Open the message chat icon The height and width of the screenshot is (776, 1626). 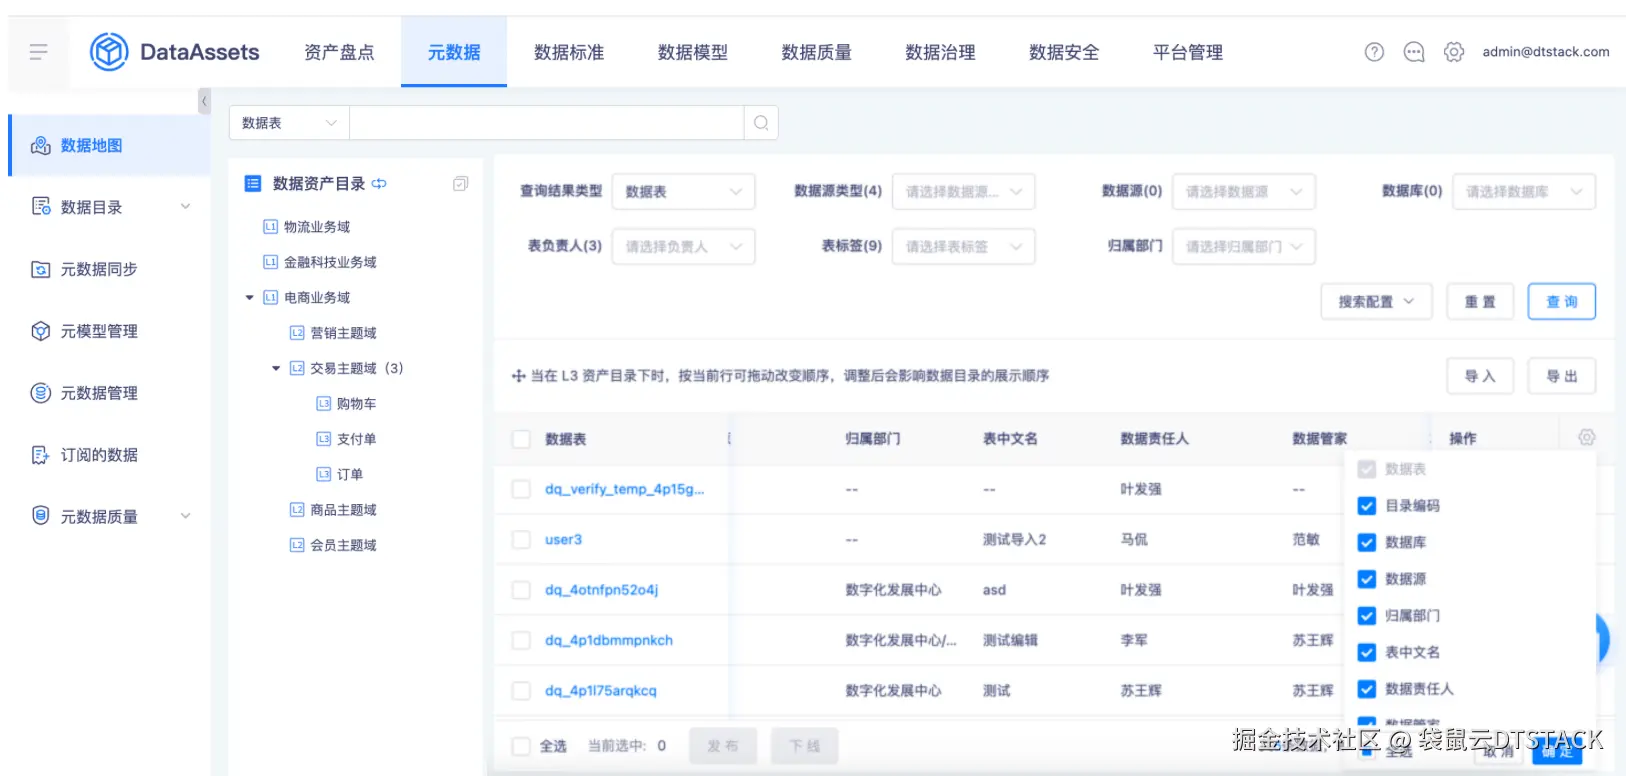pyautogui.click(x=1414, y=52)
